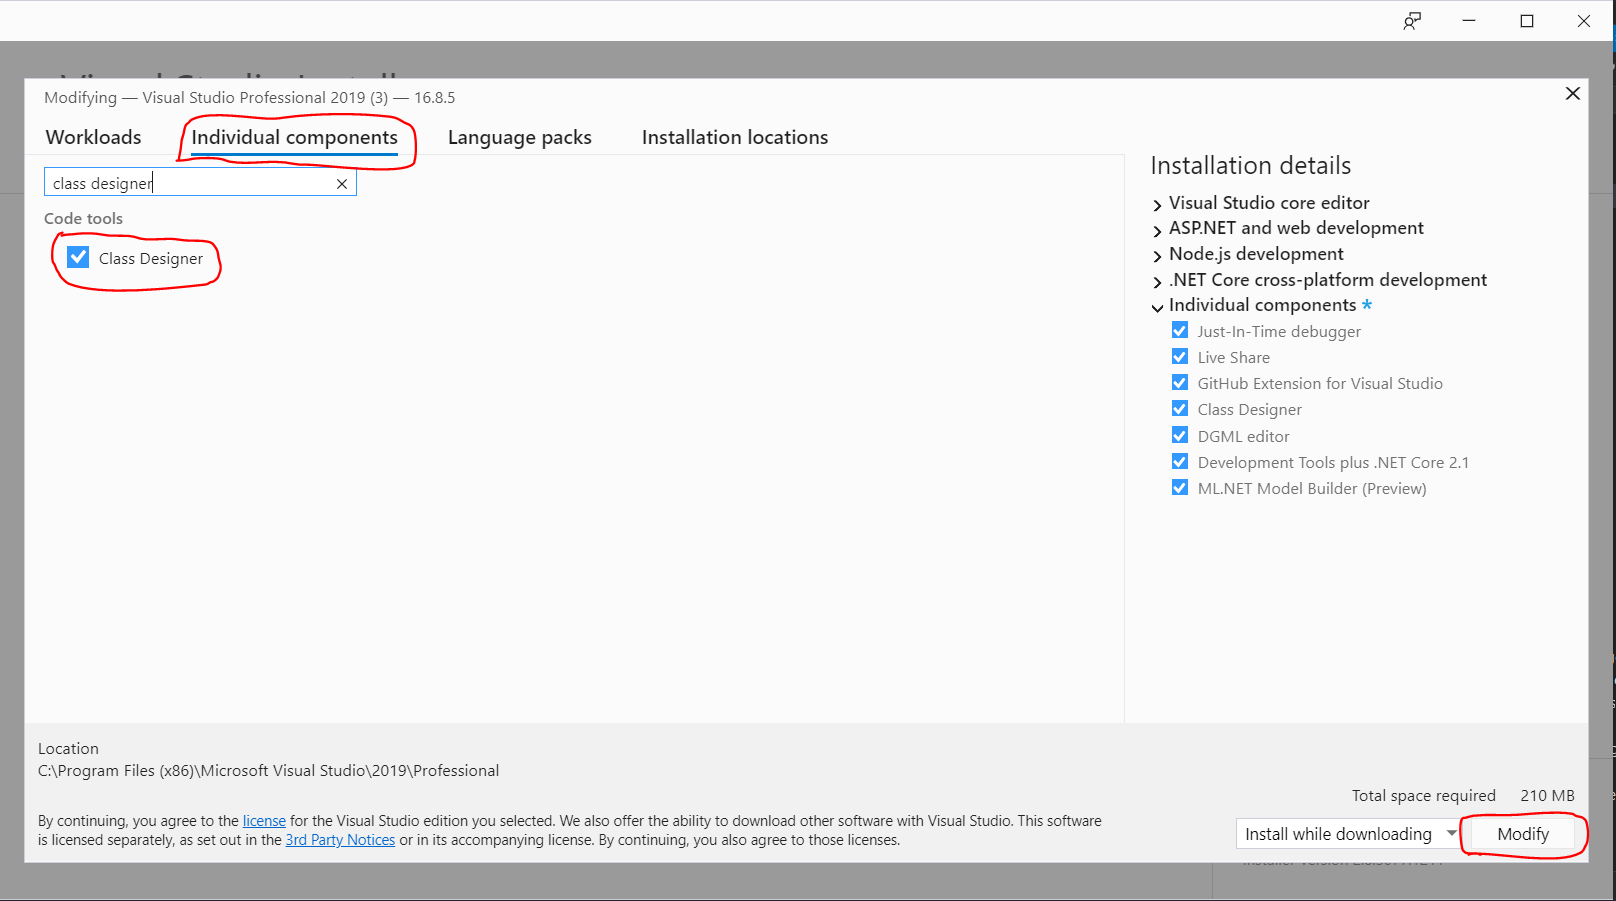Switch to the Workloads tab
This screenshot has width=1616, height=901.
click(94, 137)
